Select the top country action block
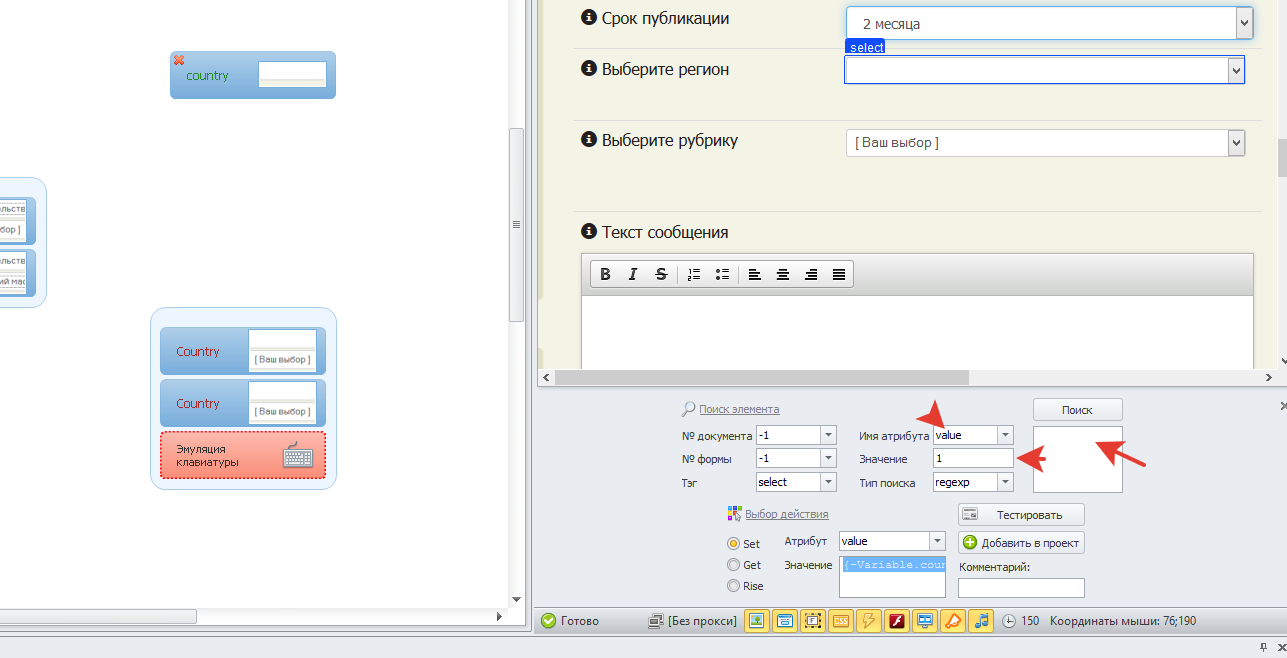This screenshot has height=658, width=1287. pos(253,75)
